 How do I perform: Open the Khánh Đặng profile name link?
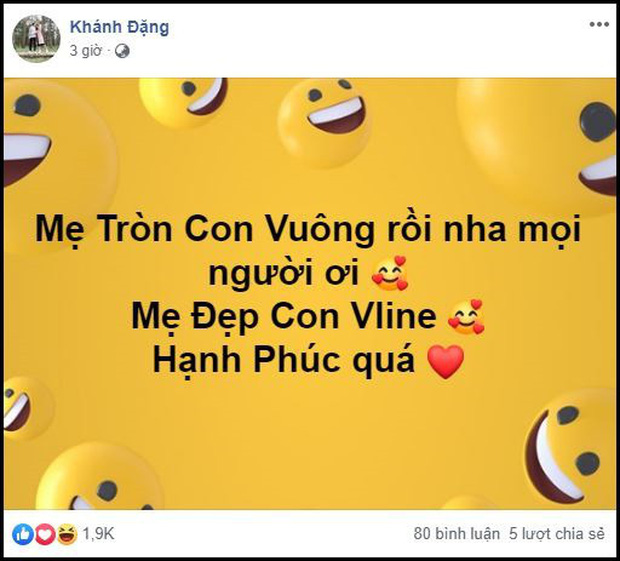pos(119,28)
